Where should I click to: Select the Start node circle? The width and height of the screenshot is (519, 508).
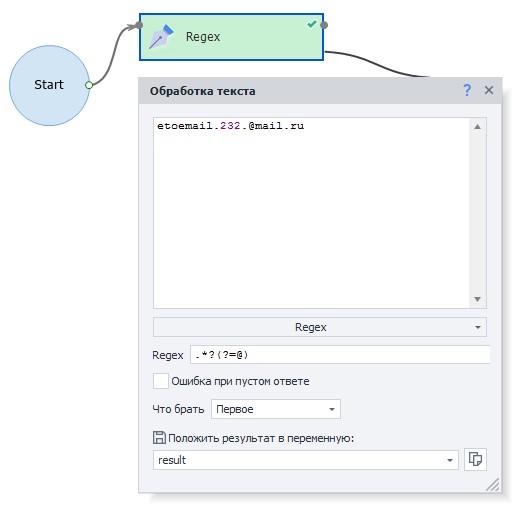click(x=49, y=85)
